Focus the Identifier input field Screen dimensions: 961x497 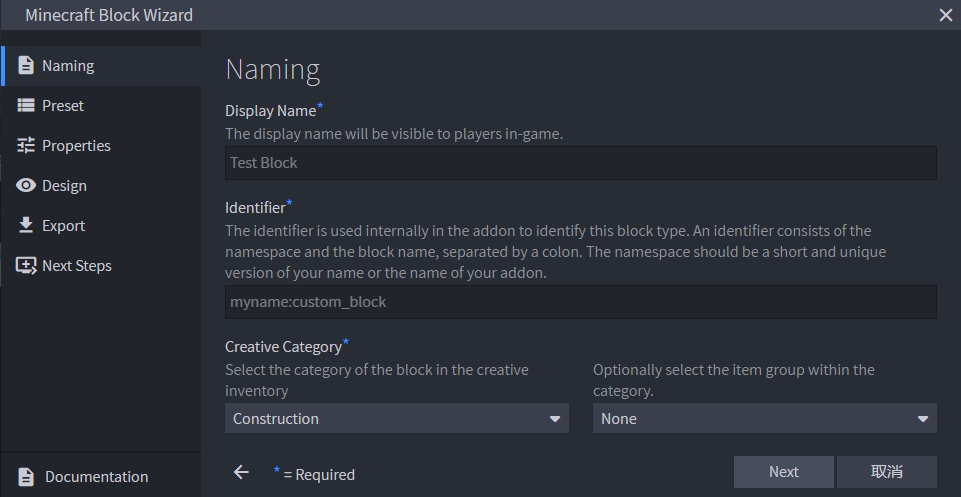(580, 302)
